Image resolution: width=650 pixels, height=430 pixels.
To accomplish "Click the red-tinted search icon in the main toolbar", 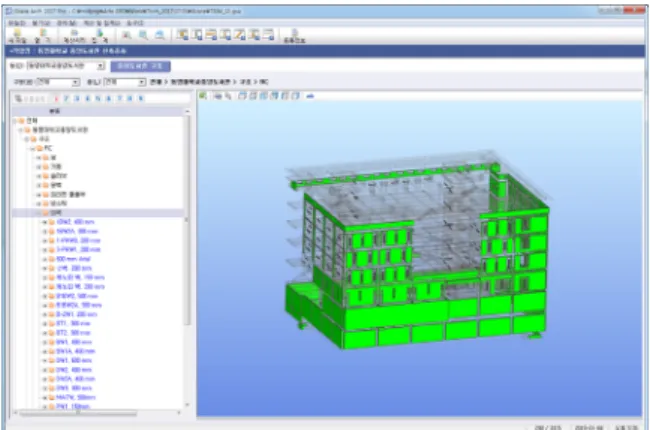I will [127, 35].
